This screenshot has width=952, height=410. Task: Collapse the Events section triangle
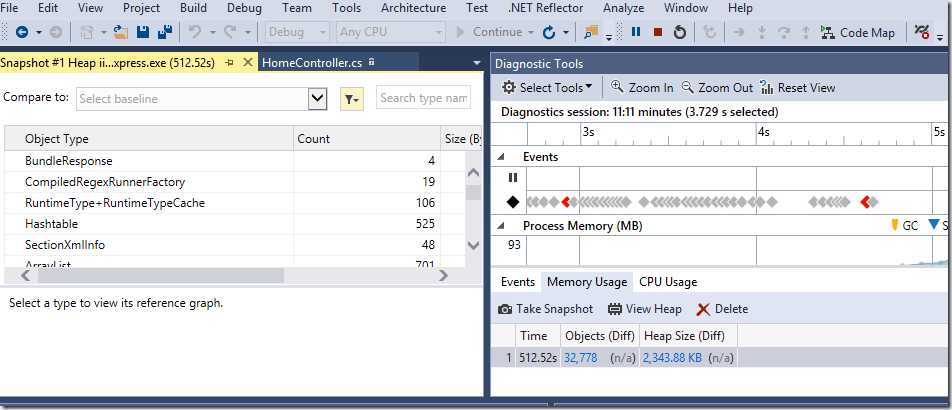pos(501,157)
